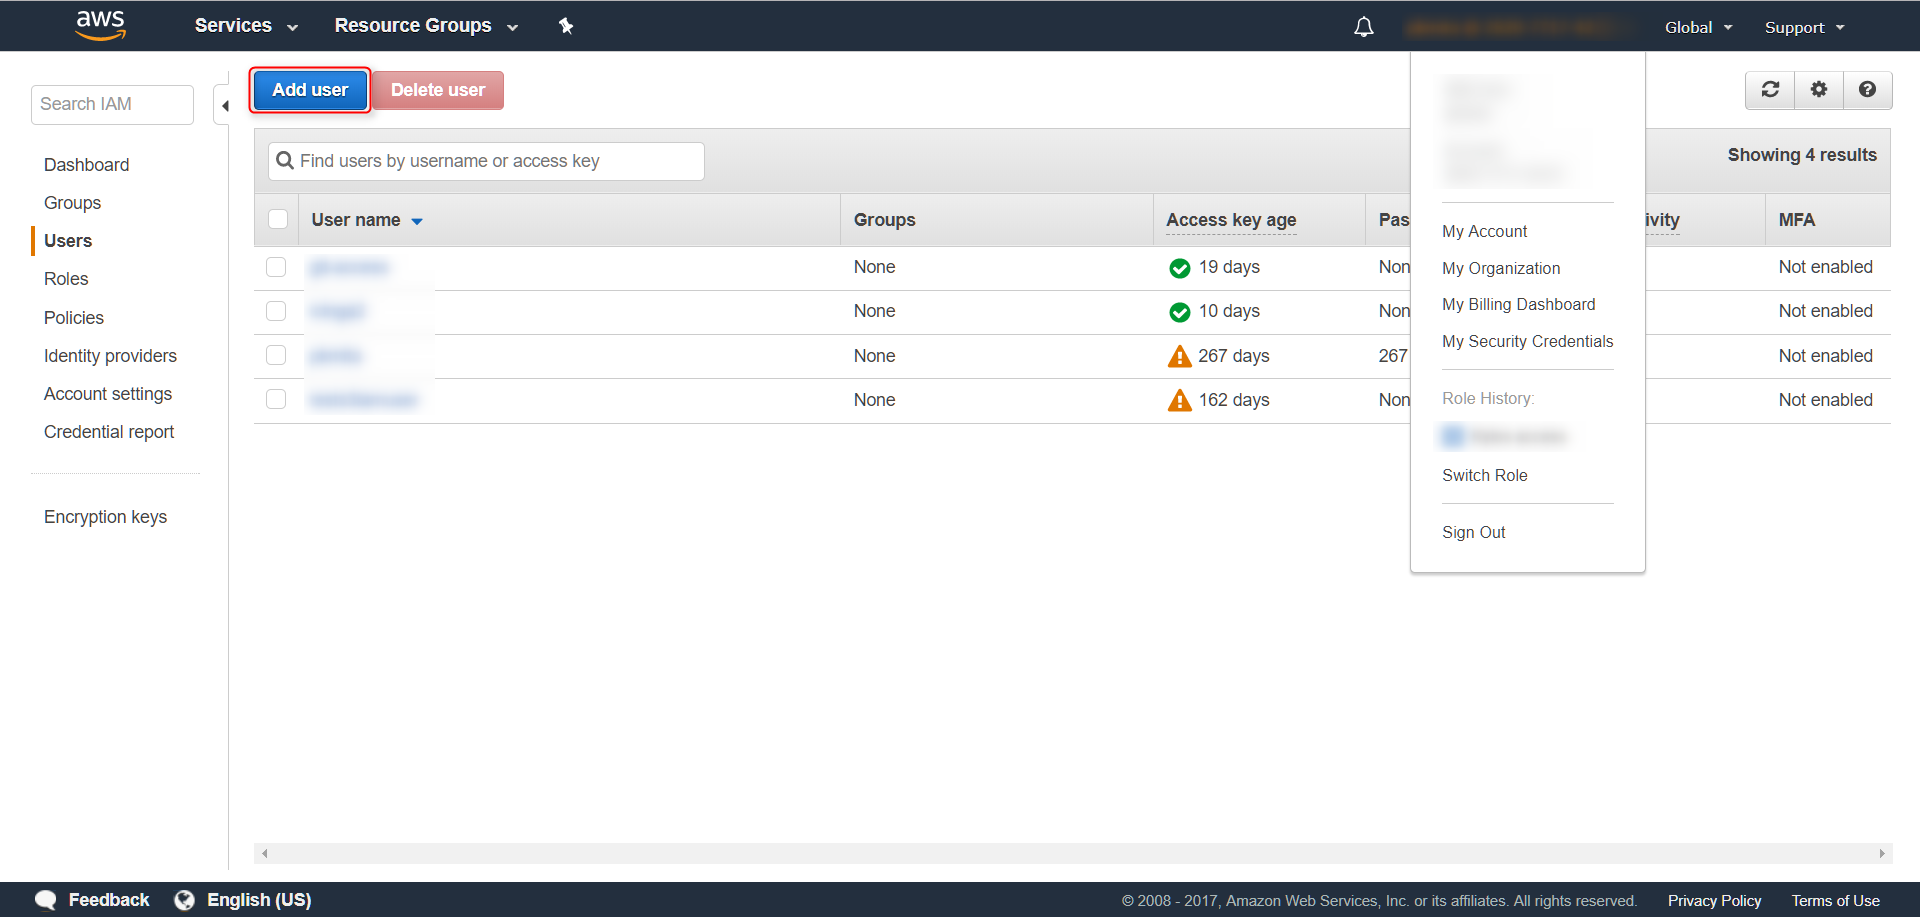Open the Support dropdown
The image size is (1920, 917).
point(1804,27)
